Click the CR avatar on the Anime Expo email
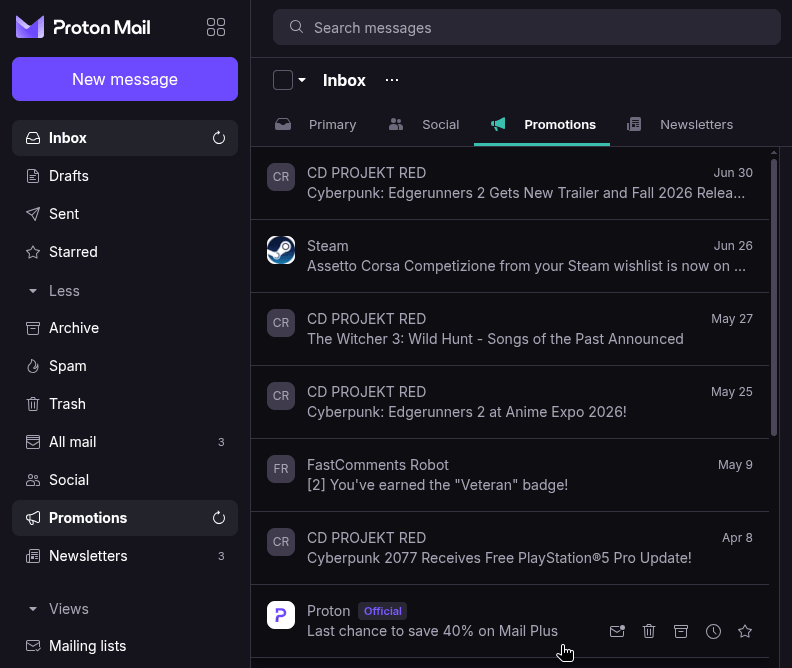This screenshot has height=668, width=792. [x=281, y=396]
